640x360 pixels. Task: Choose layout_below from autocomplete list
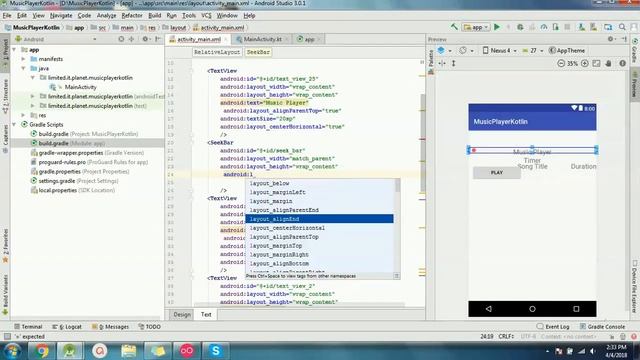tap(320, 183)
